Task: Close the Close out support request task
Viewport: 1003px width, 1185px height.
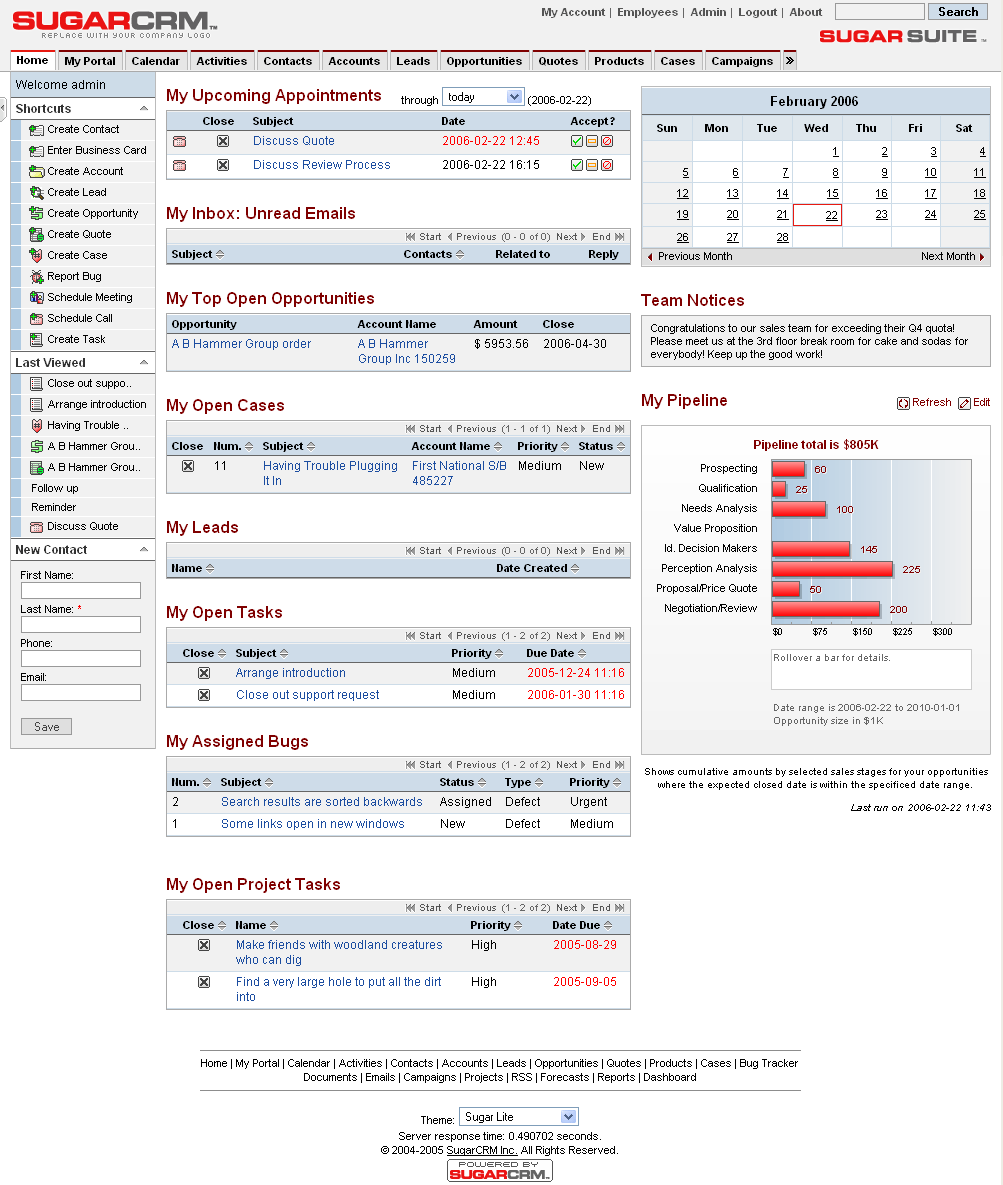Action: pyautogui.click(x=204, y=695)
